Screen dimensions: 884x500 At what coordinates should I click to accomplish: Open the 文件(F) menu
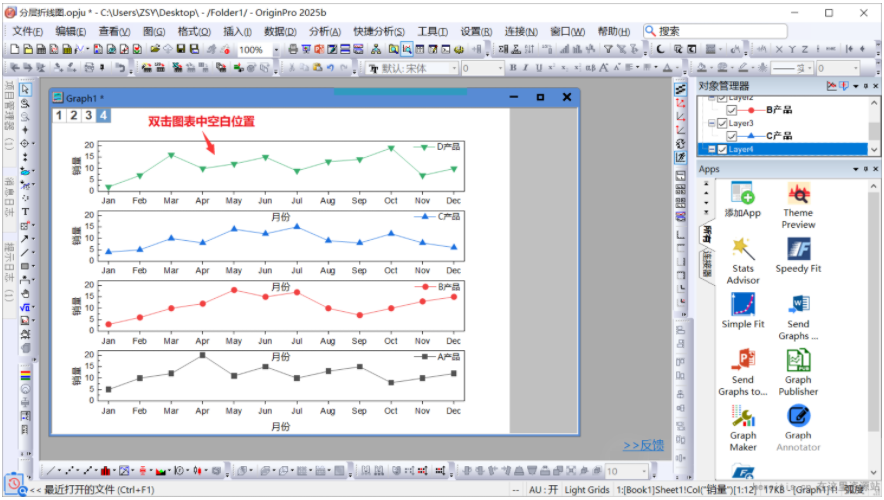[x=27, y=32]
